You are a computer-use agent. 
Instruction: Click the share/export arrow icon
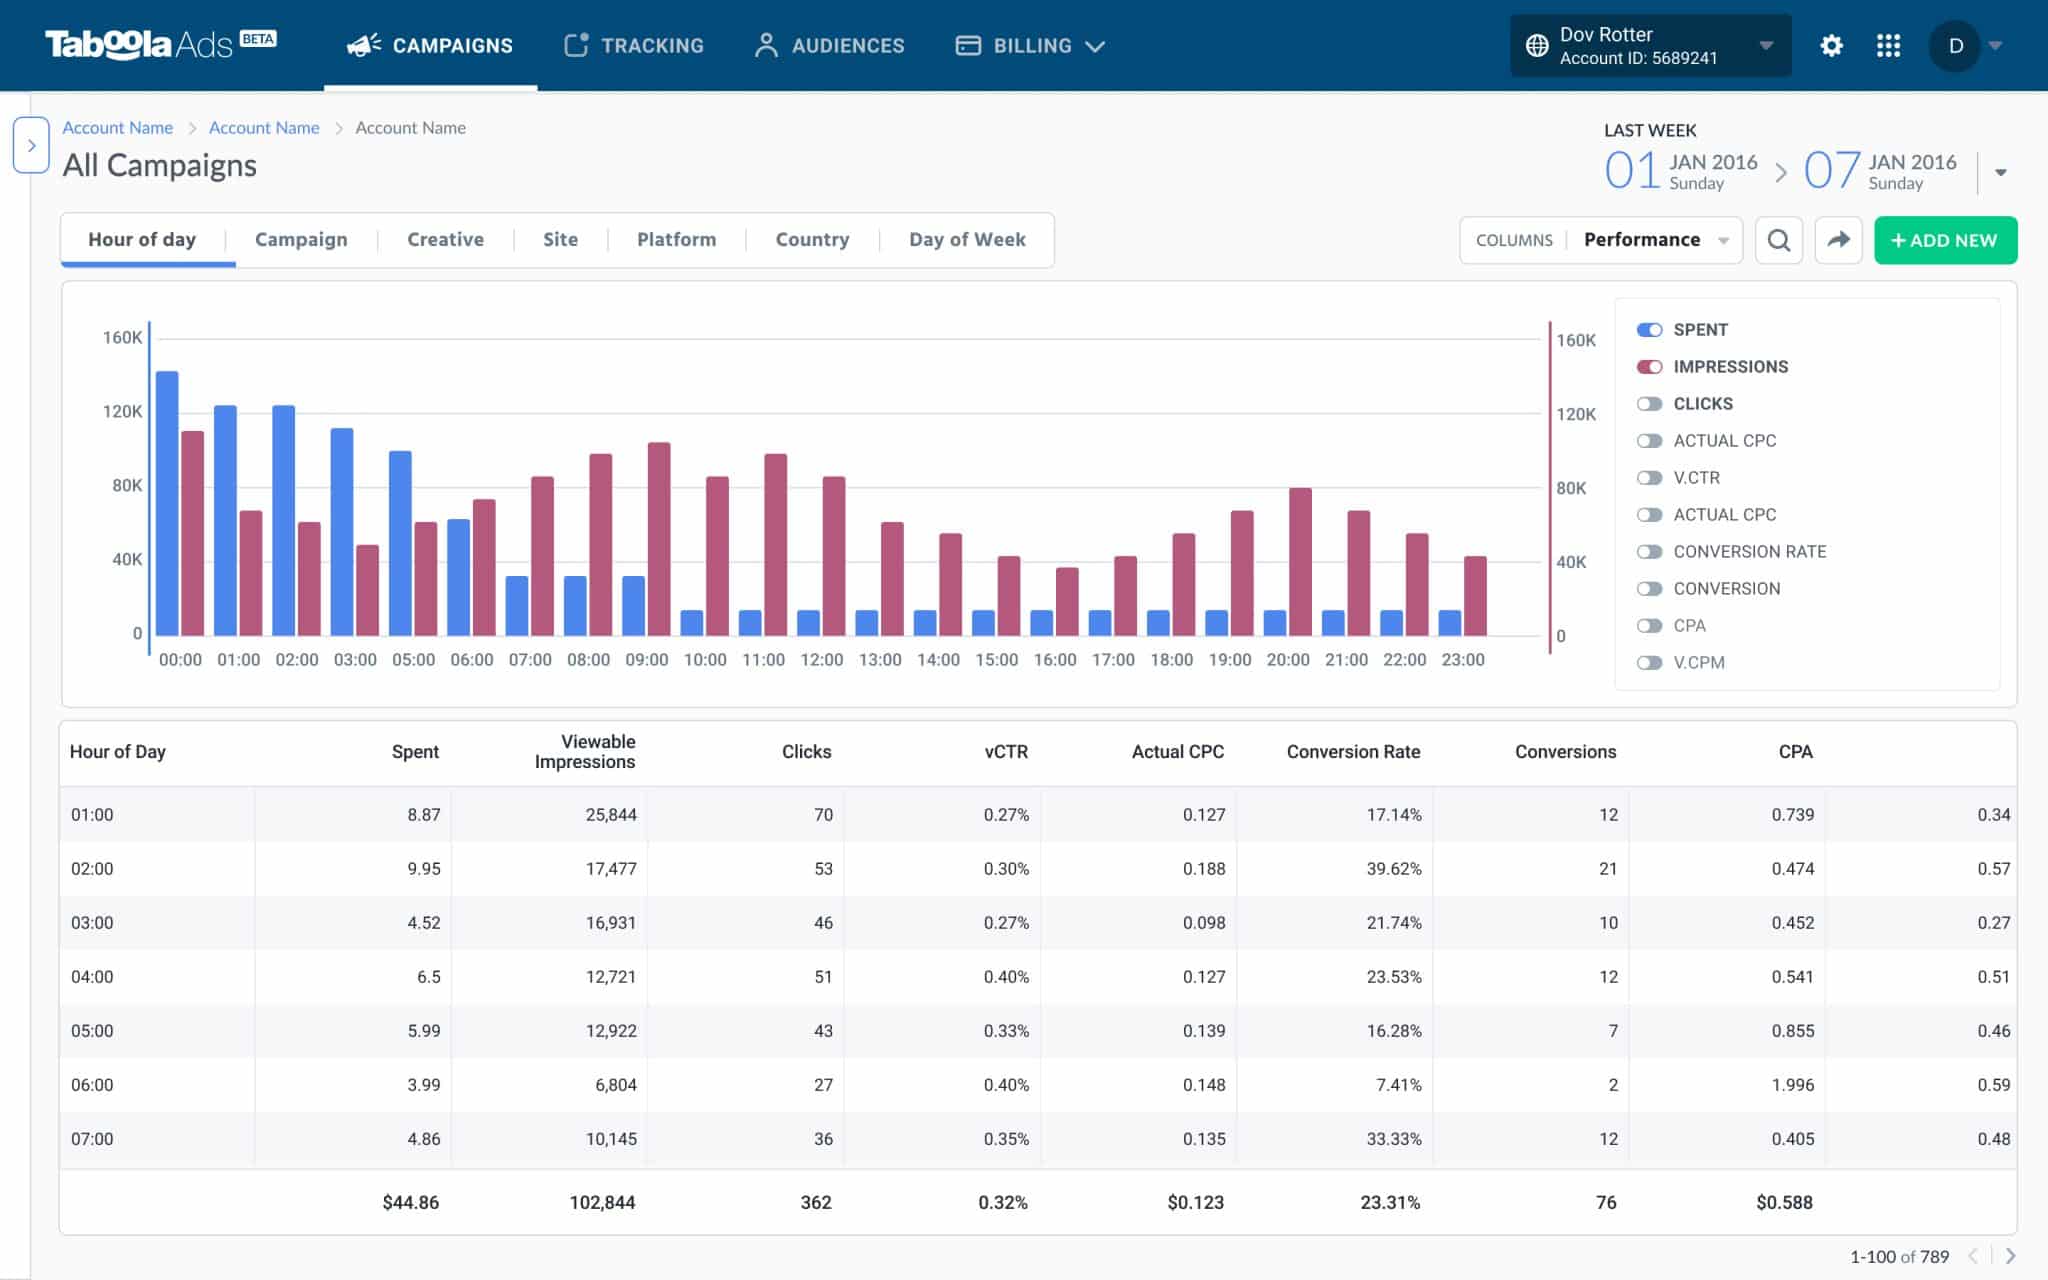1839,240
